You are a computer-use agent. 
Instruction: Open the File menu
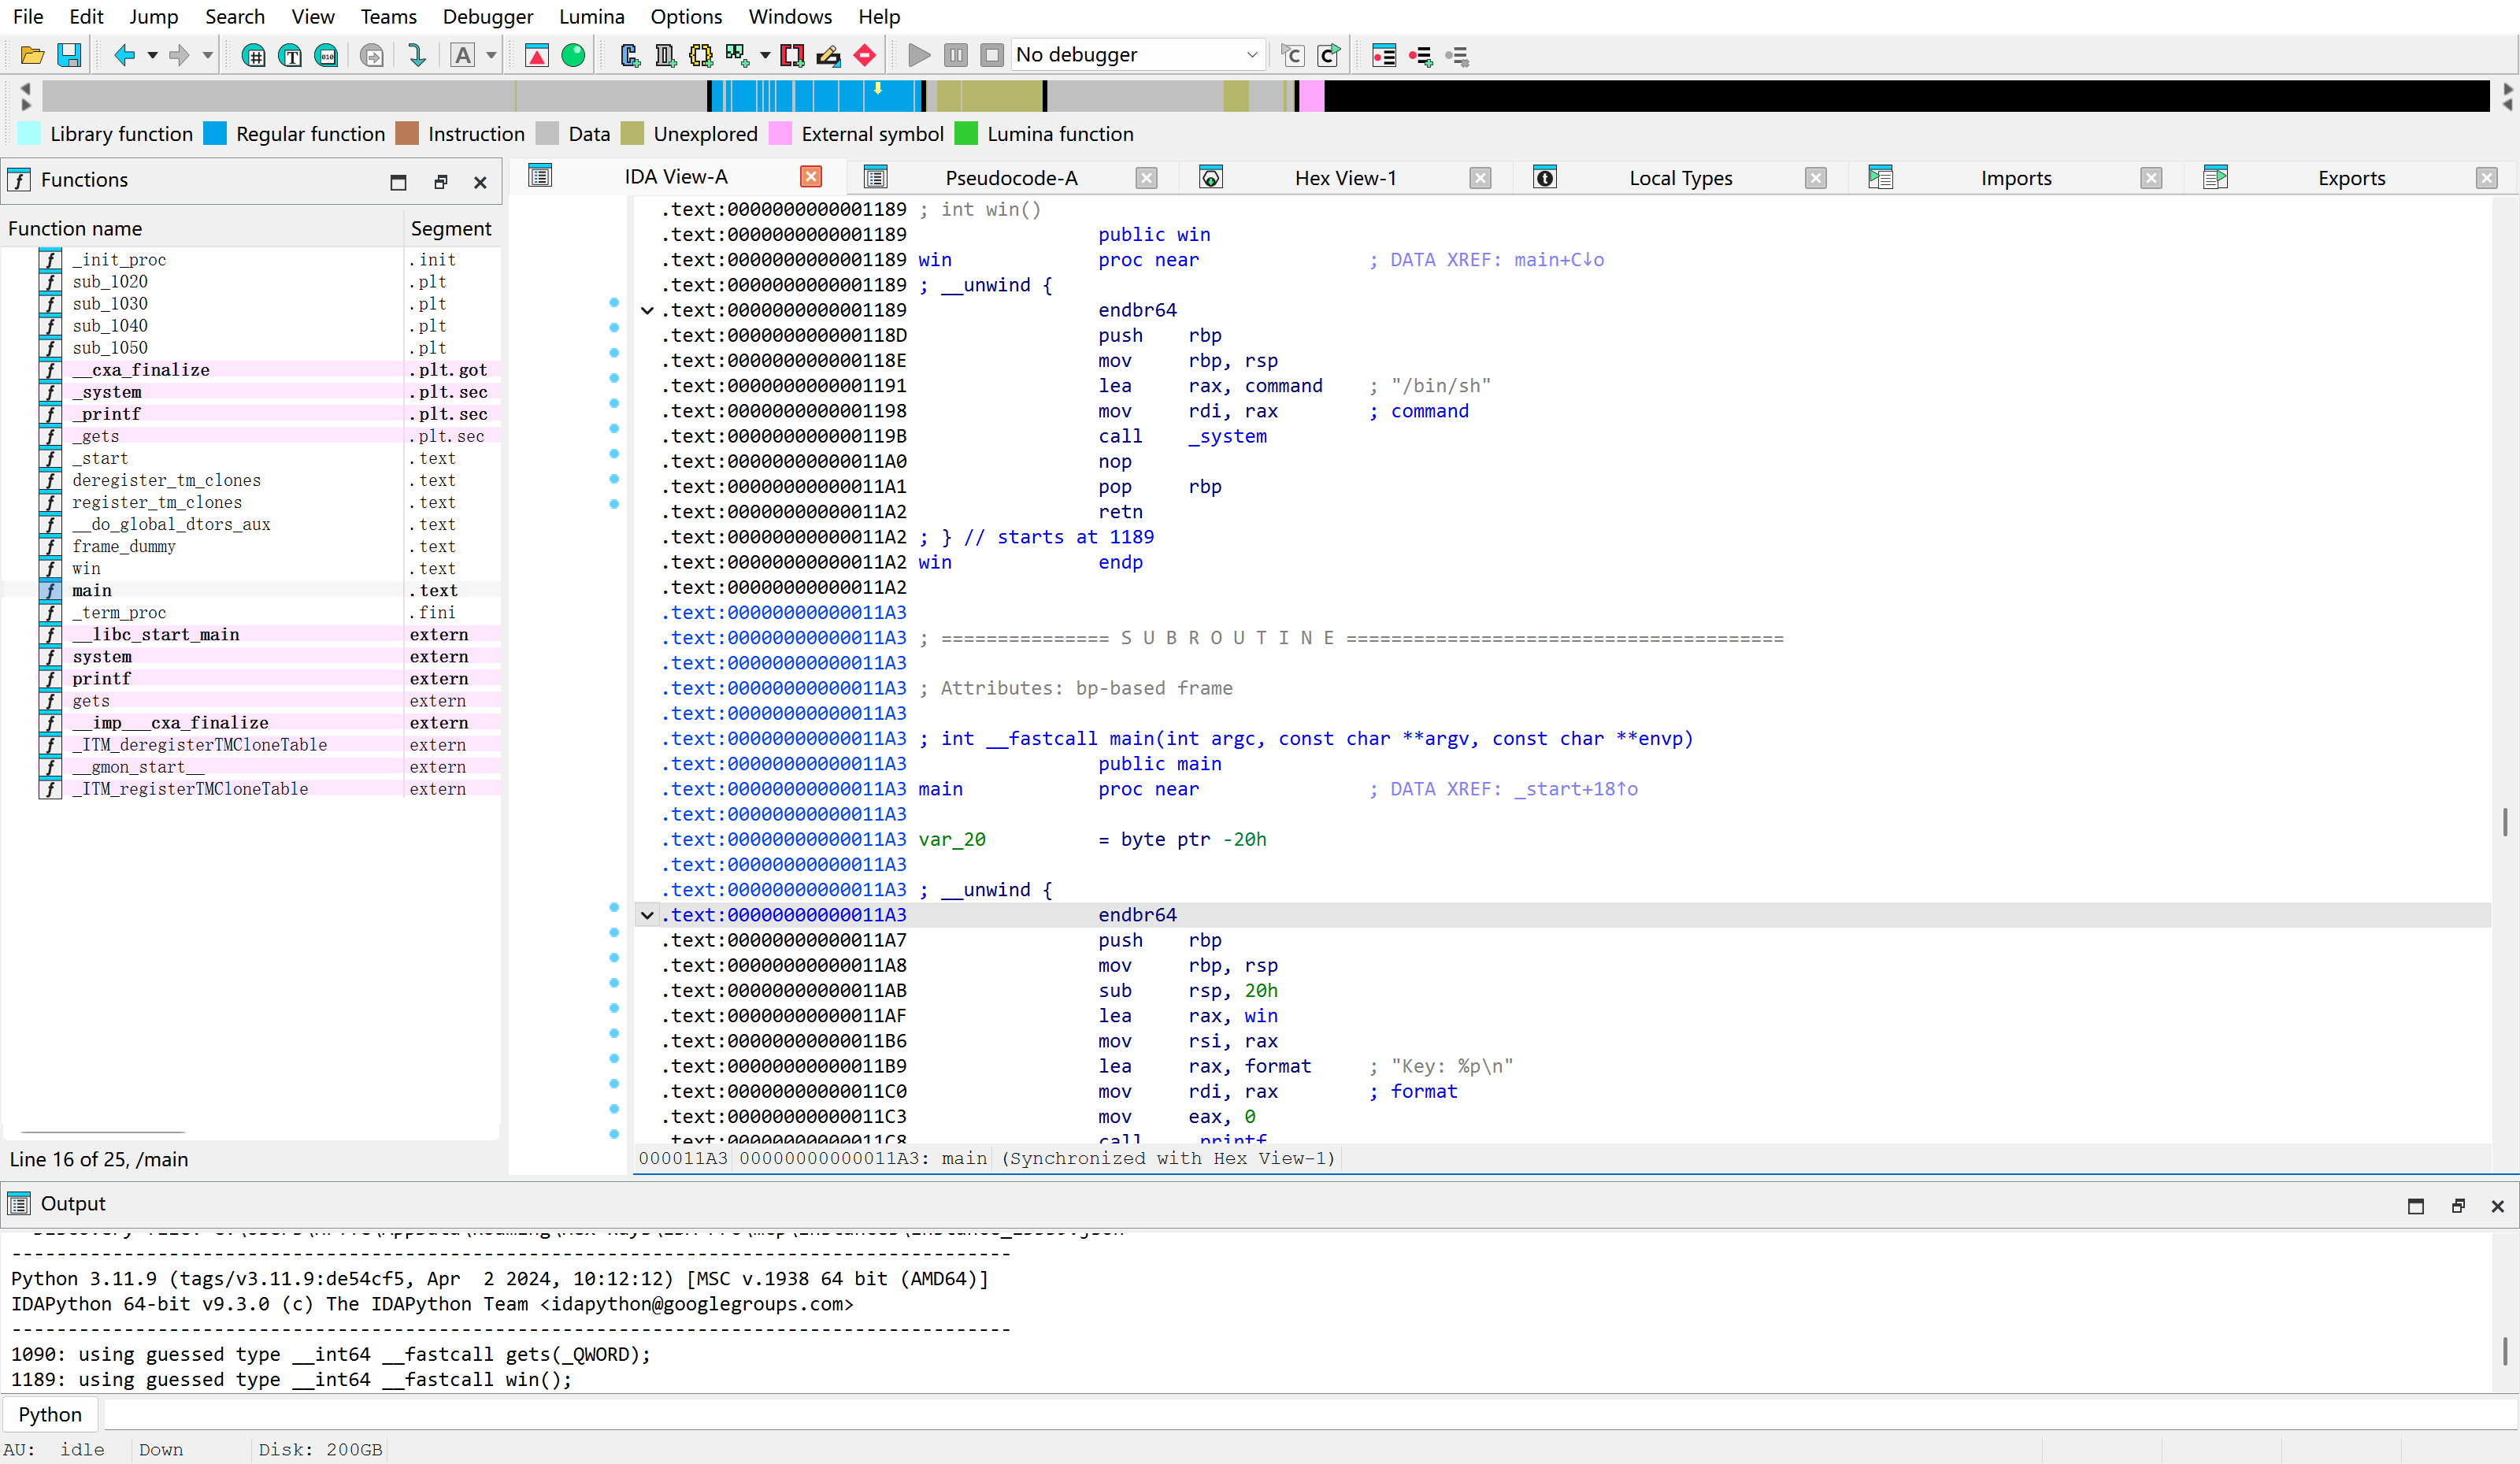point(28,17)
